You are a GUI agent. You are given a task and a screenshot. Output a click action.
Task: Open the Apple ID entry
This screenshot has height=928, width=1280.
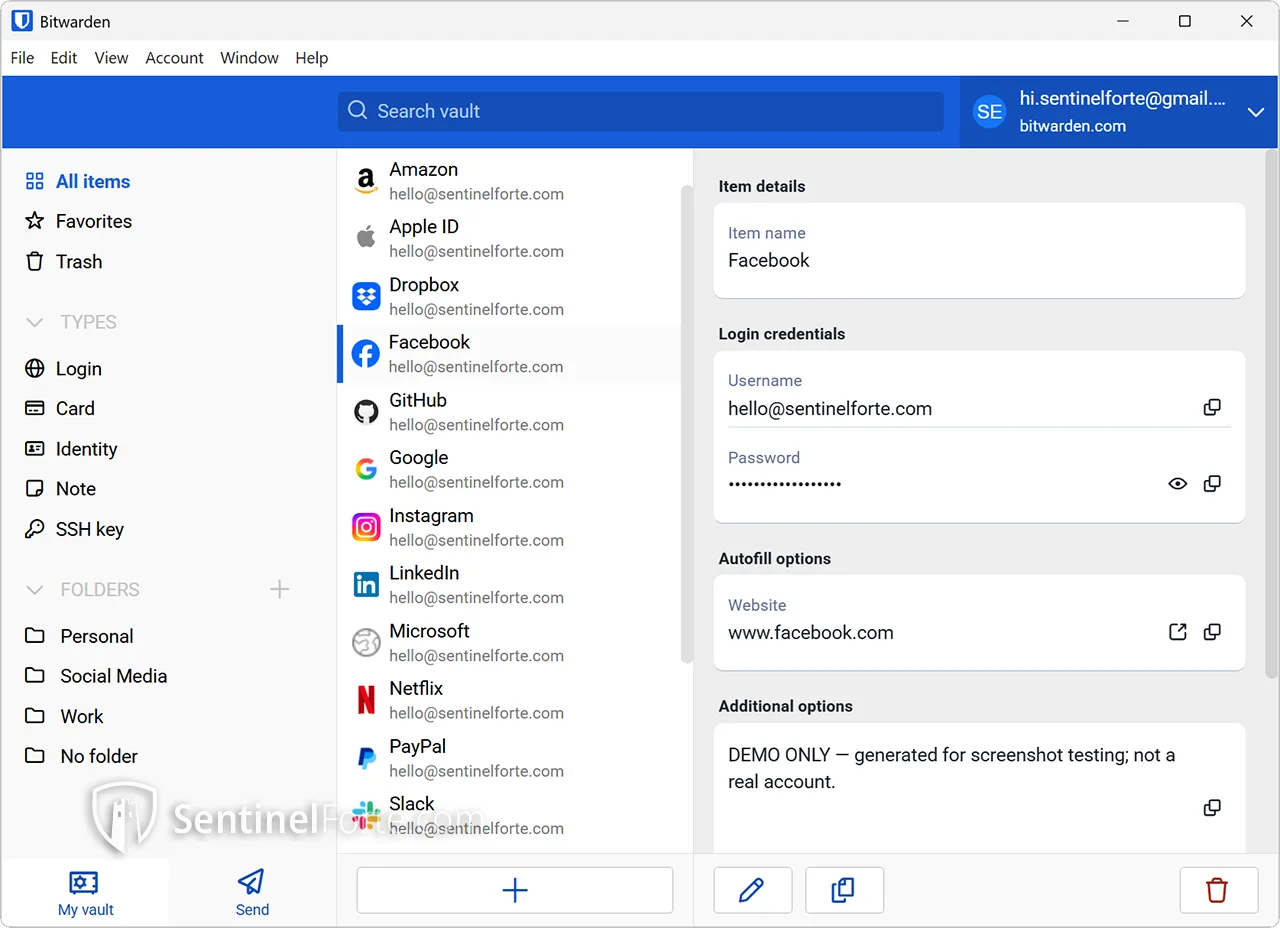(x=510, y=238)
